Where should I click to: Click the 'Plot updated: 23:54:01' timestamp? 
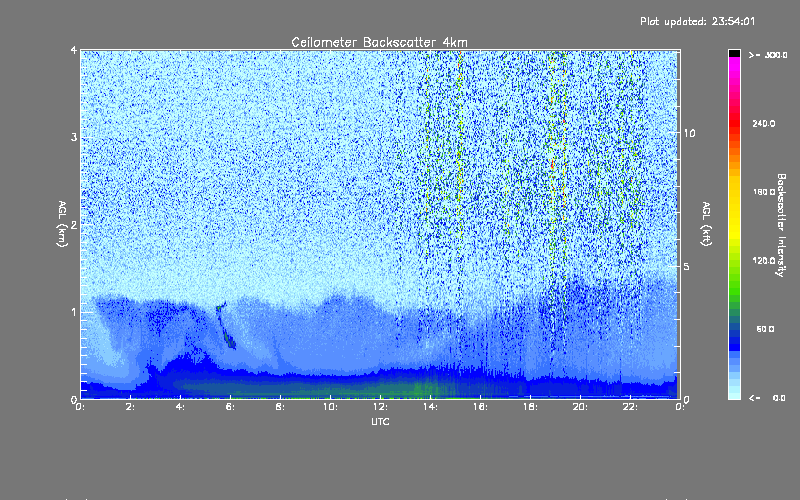coord(697,21)
